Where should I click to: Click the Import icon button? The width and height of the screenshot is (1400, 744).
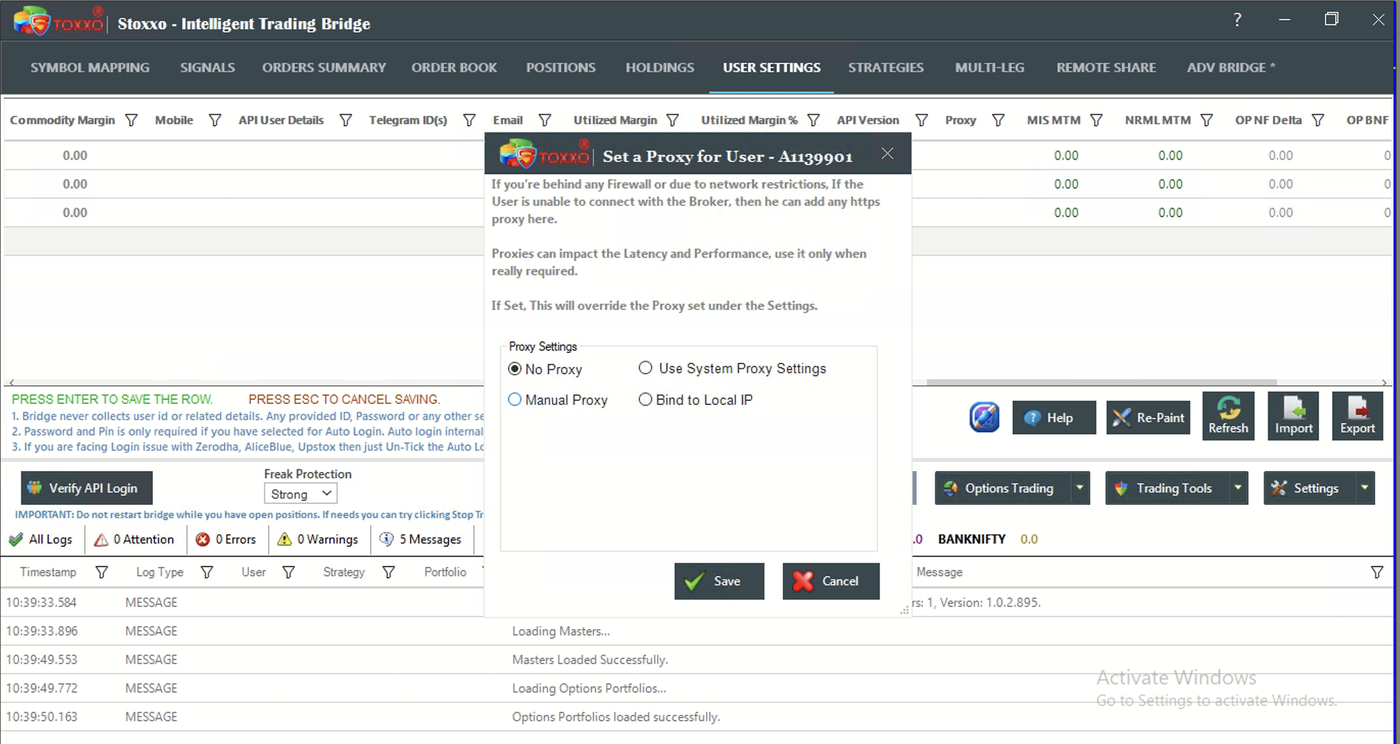pos(1293,416)
